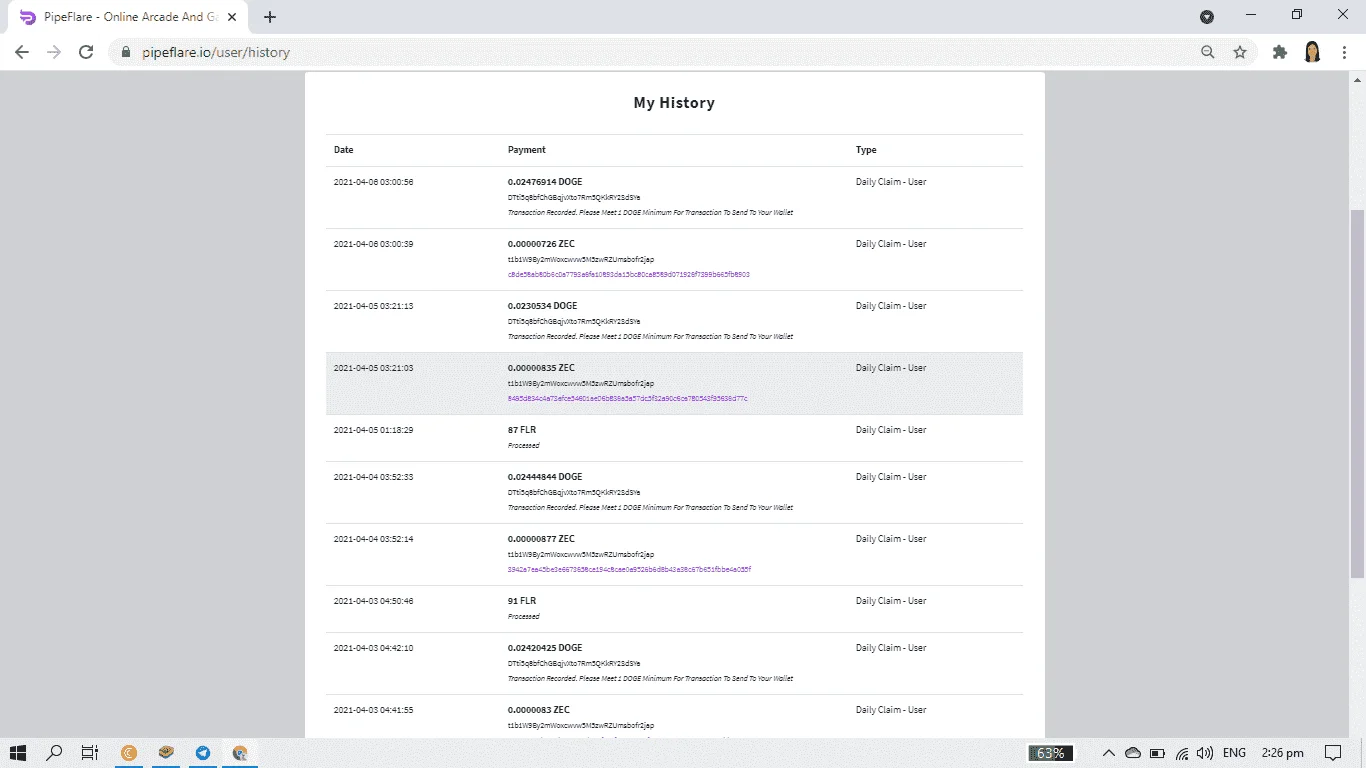
Task: Select the 0.00000726 ZEC payment amount
Action: pyautogui.click(x=541, y=244)
